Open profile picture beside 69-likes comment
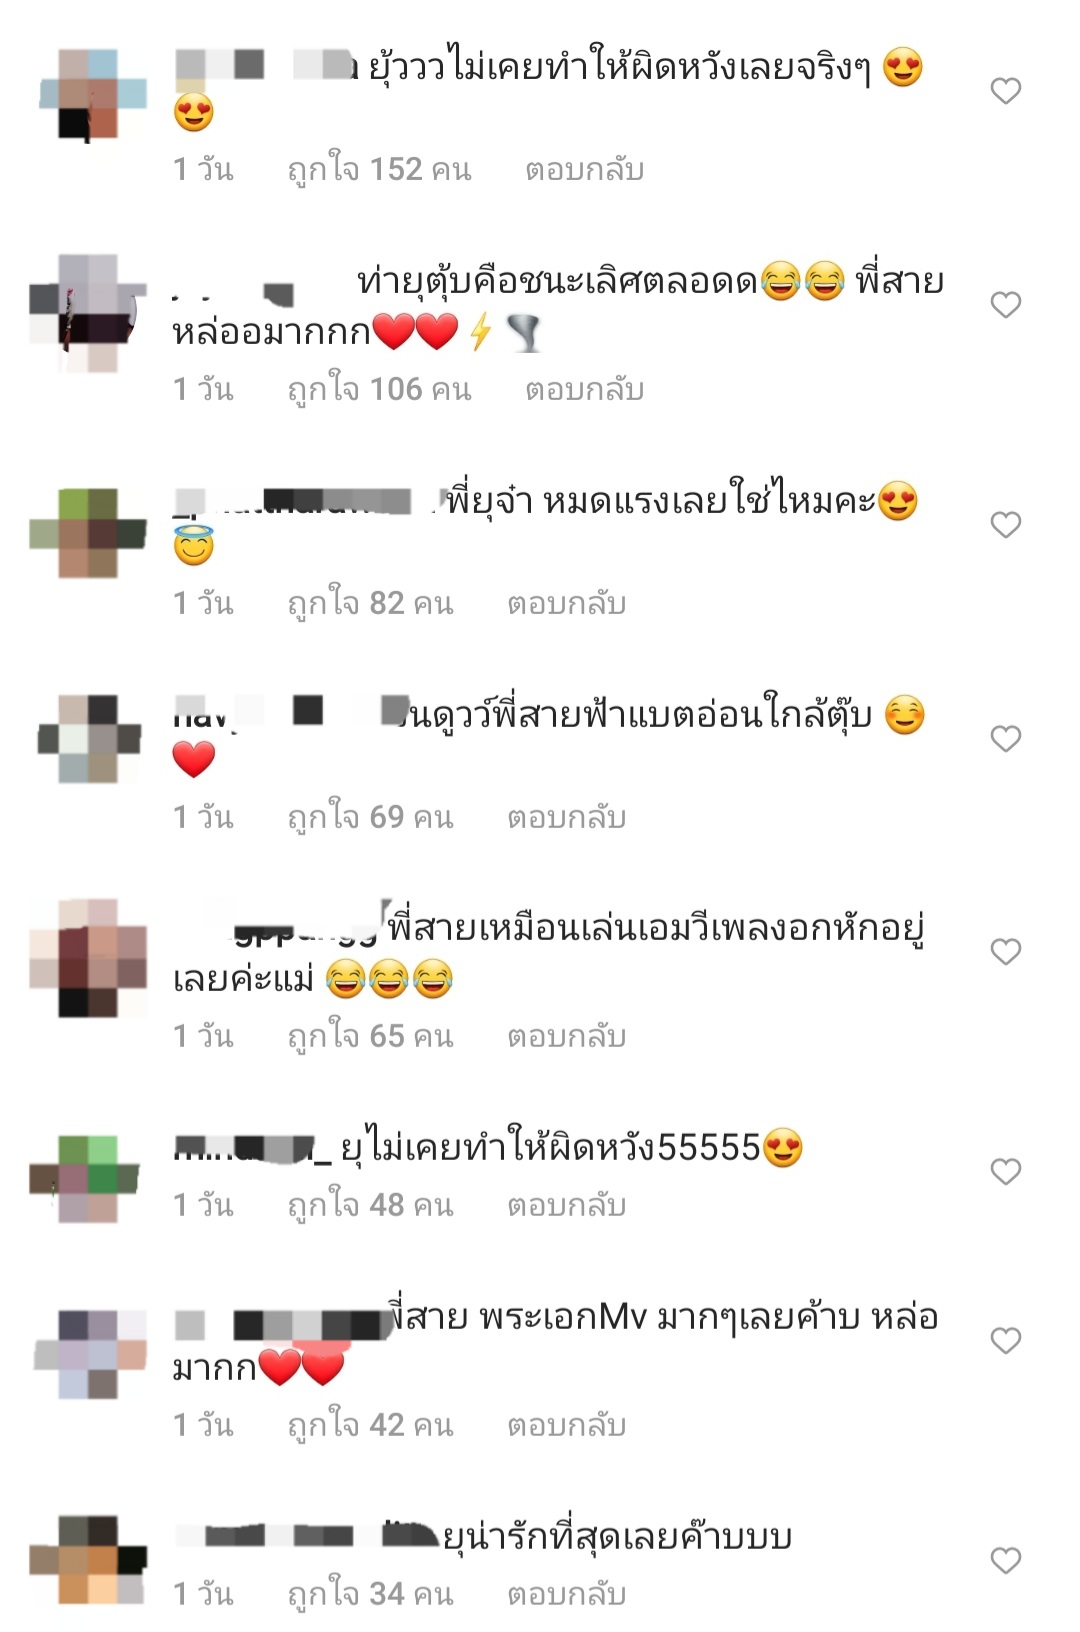This screenshot has width=1080, height=1632. (89, 738)
